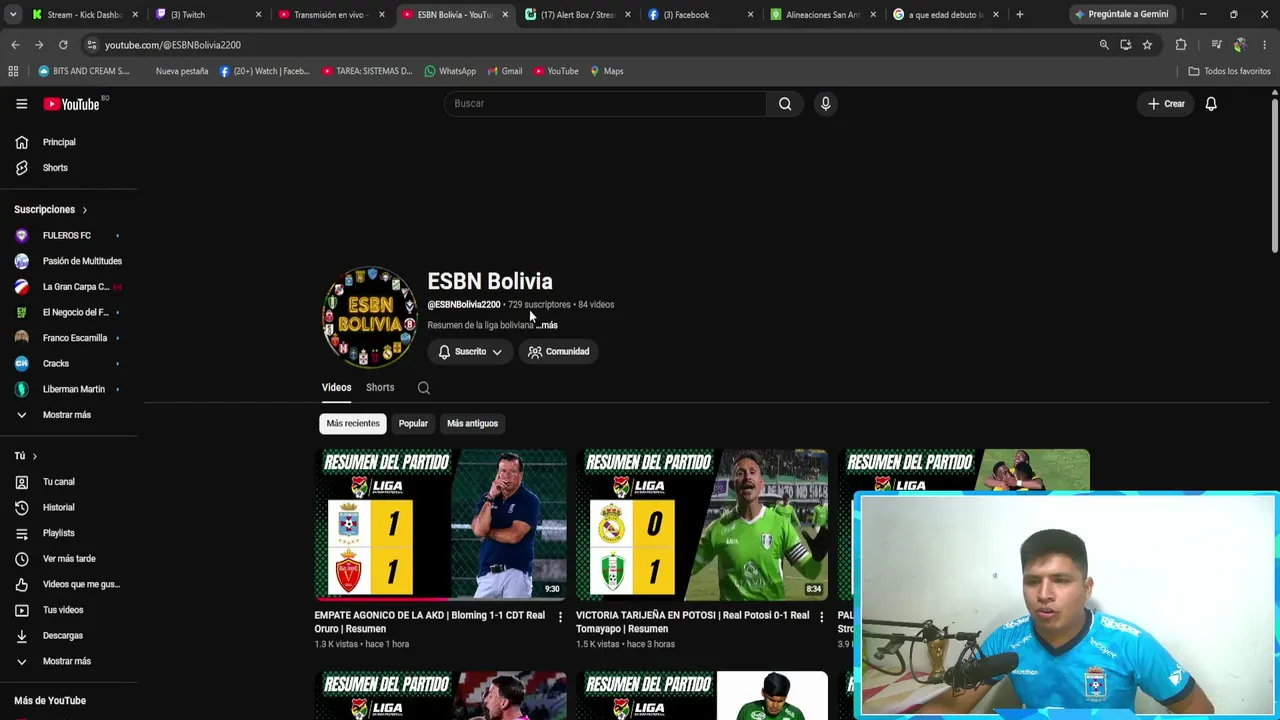Viewport: 1280px width, 720px height.
Task: Select the Más recientes filter chip
Action: (x=353, y=424)
